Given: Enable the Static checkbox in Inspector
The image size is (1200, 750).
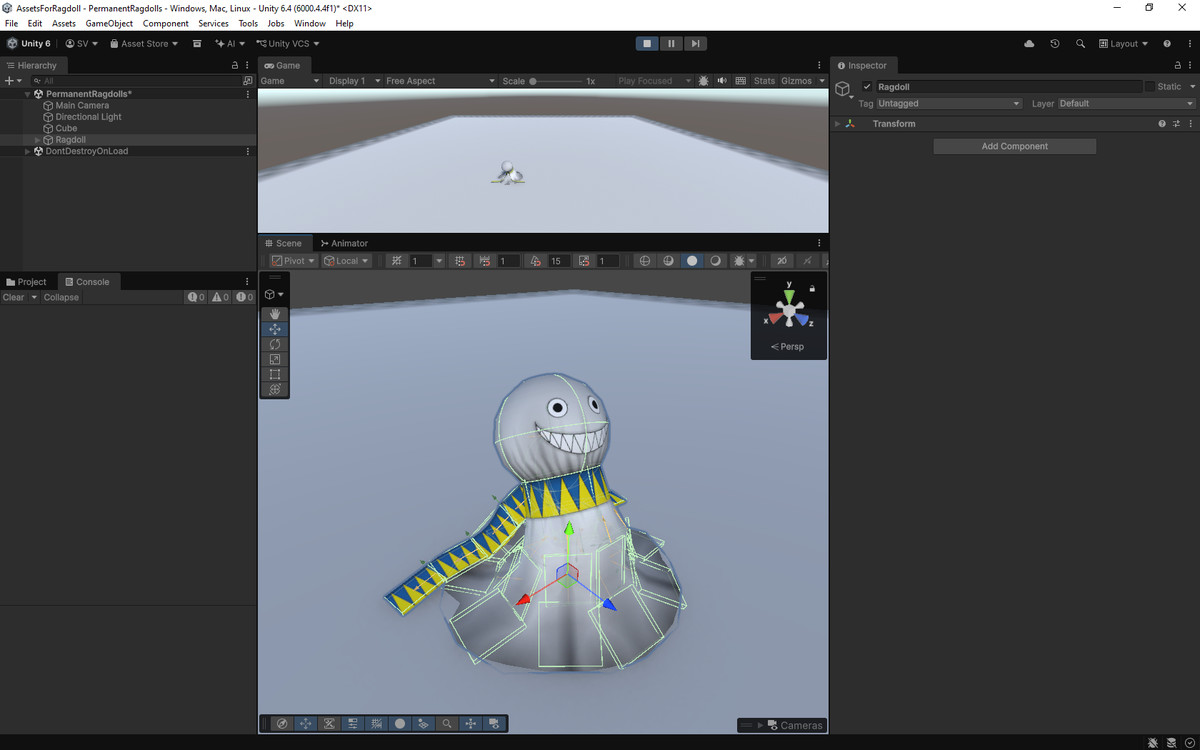Looking at the screenshot, I should coord(1150,87).
